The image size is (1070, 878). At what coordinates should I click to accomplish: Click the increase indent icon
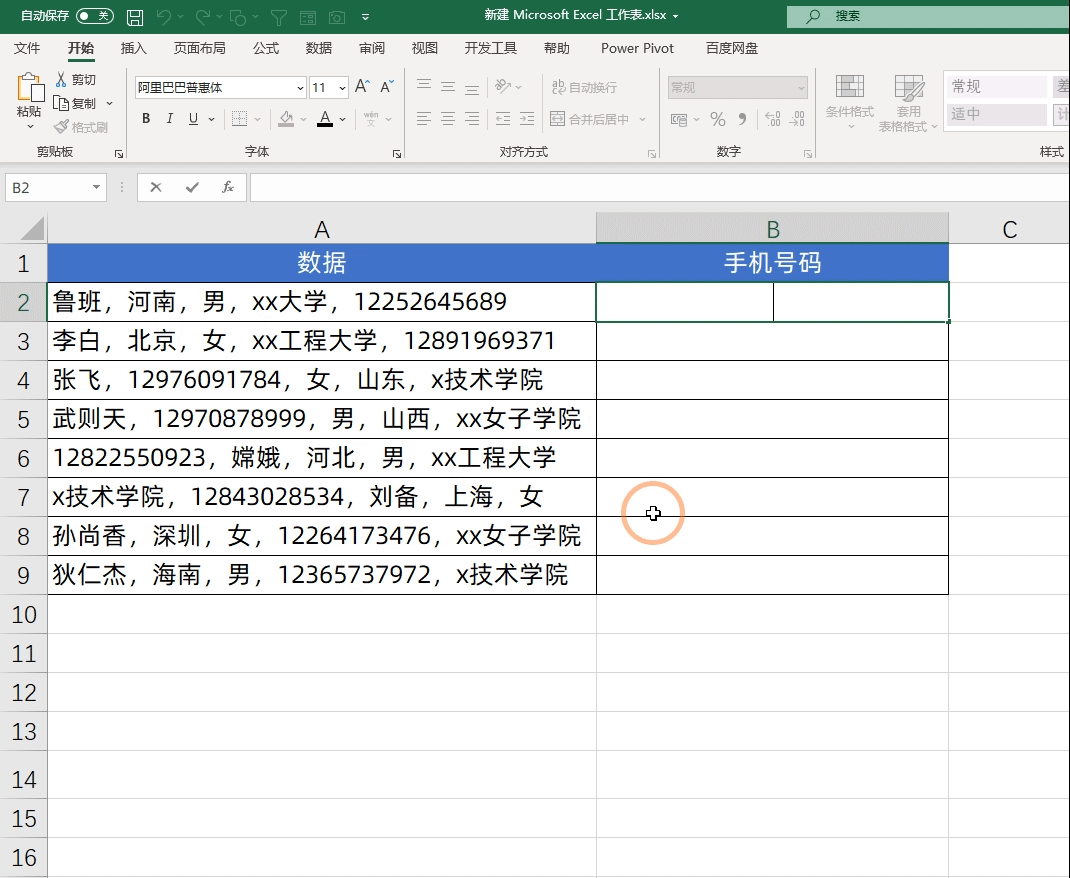pos(527,119)
